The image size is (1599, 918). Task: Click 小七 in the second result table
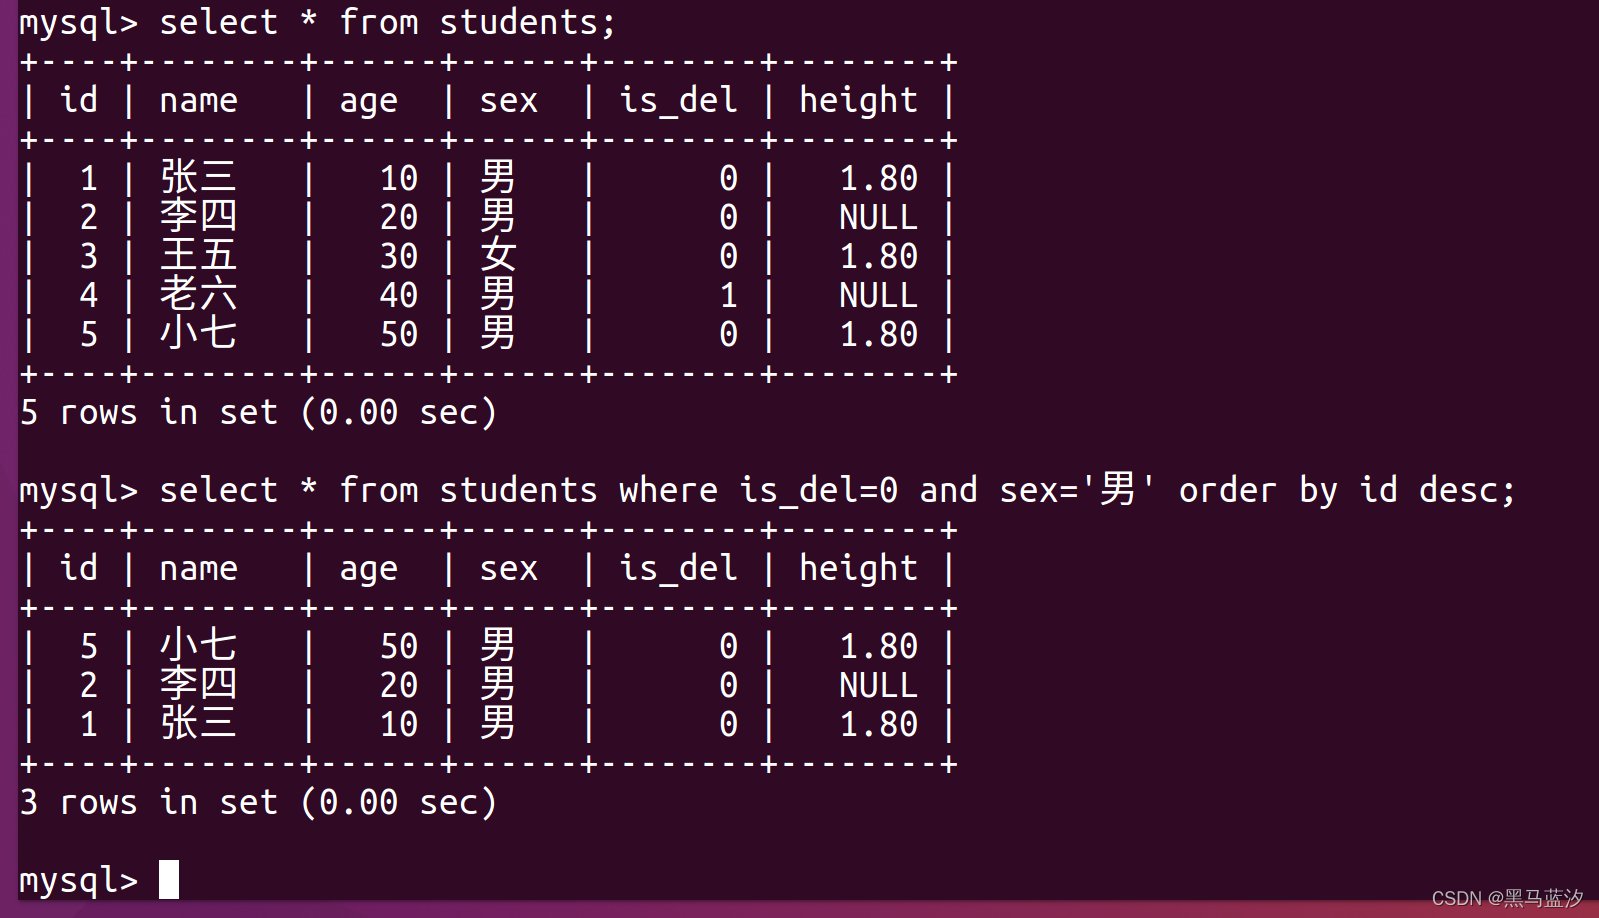(198, 646)
